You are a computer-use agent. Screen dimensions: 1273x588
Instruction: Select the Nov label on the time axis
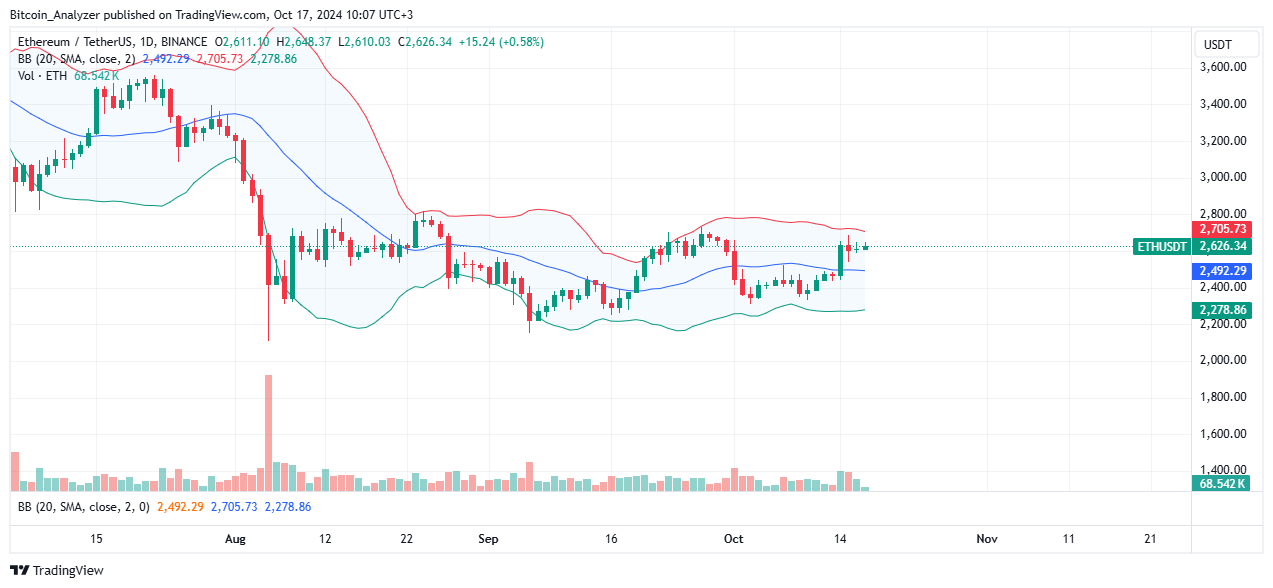click(x=986, y=538)
